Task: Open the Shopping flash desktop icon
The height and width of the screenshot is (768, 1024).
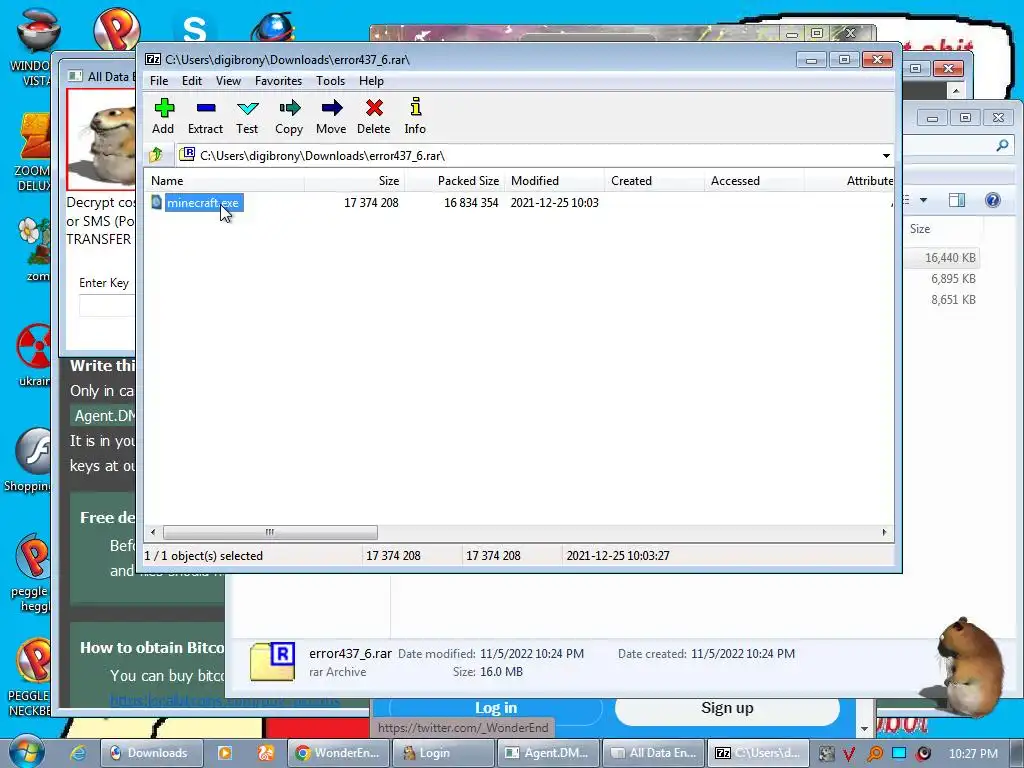Action: 29,461
